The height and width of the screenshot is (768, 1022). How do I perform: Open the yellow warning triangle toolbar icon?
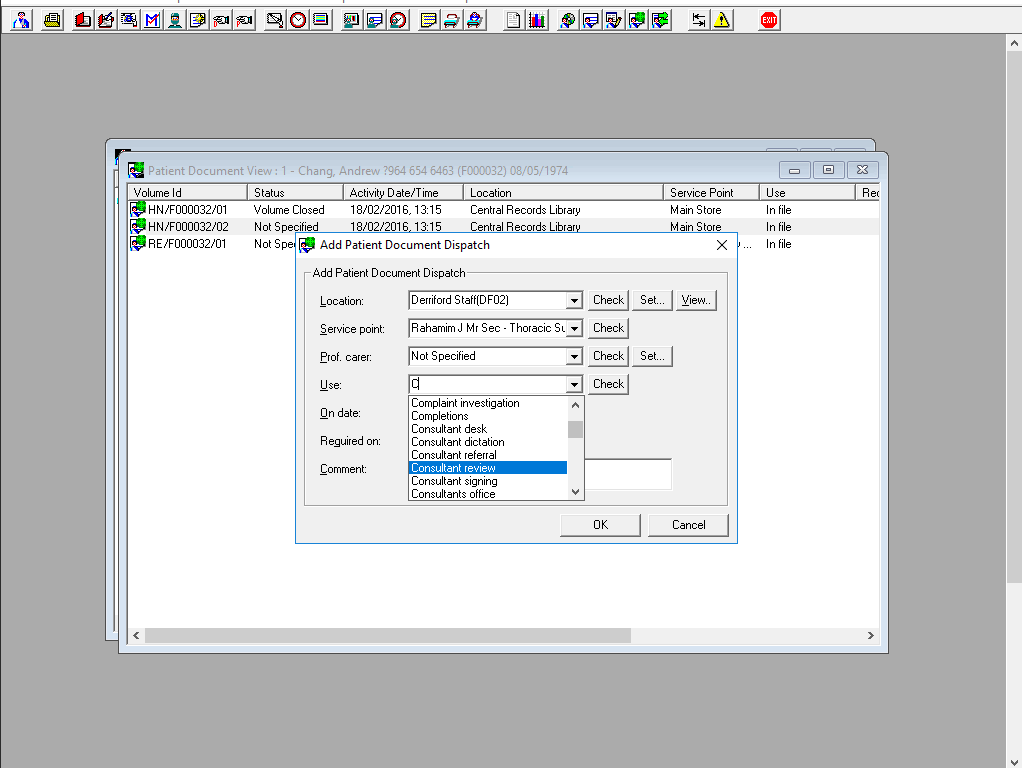(x=722, y=20)
